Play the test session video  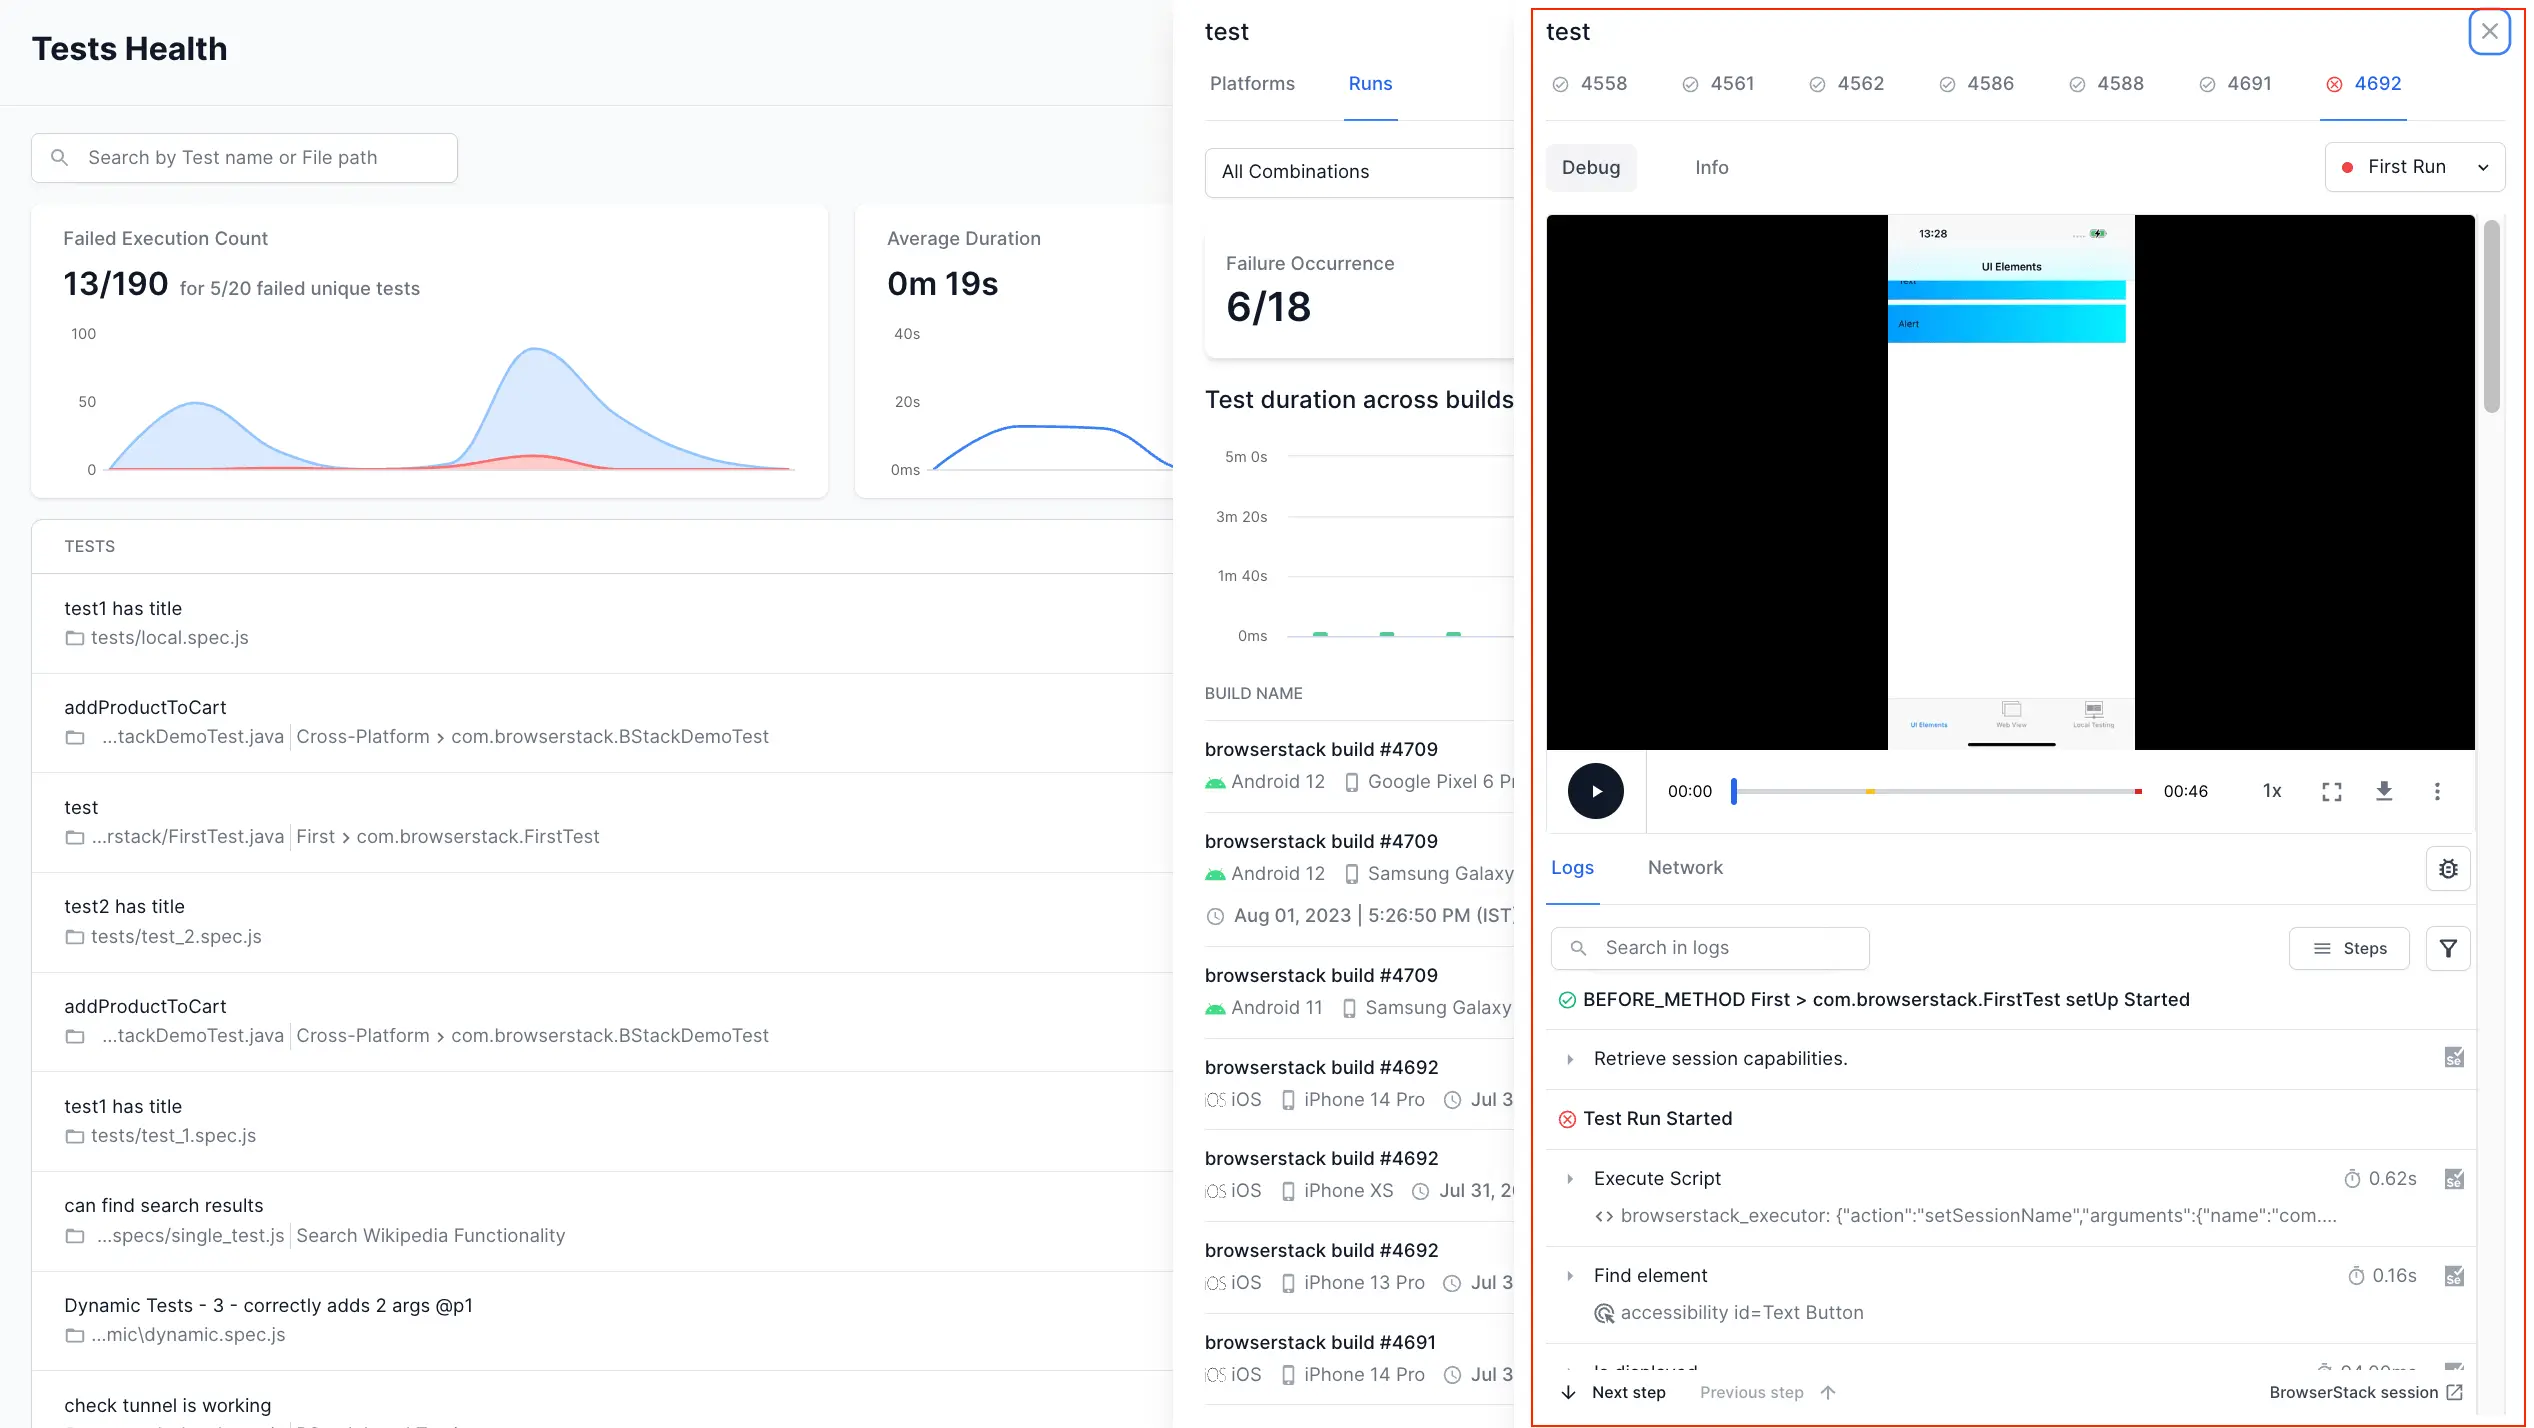(x=1595, y=791)
